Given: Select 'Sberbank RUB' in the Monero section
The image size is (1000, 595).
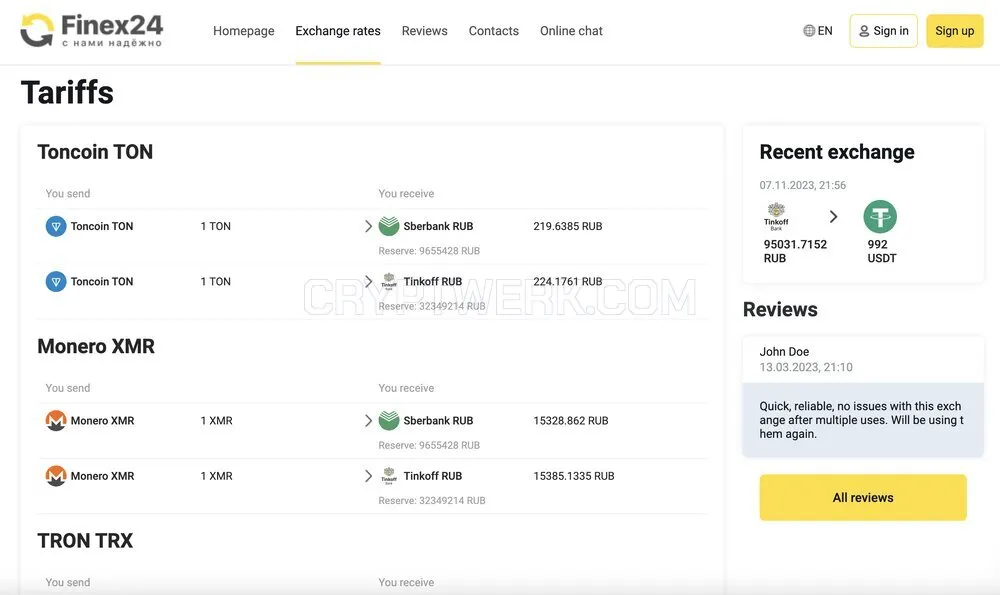Looking at the screenshot, I should click(438, 421).
